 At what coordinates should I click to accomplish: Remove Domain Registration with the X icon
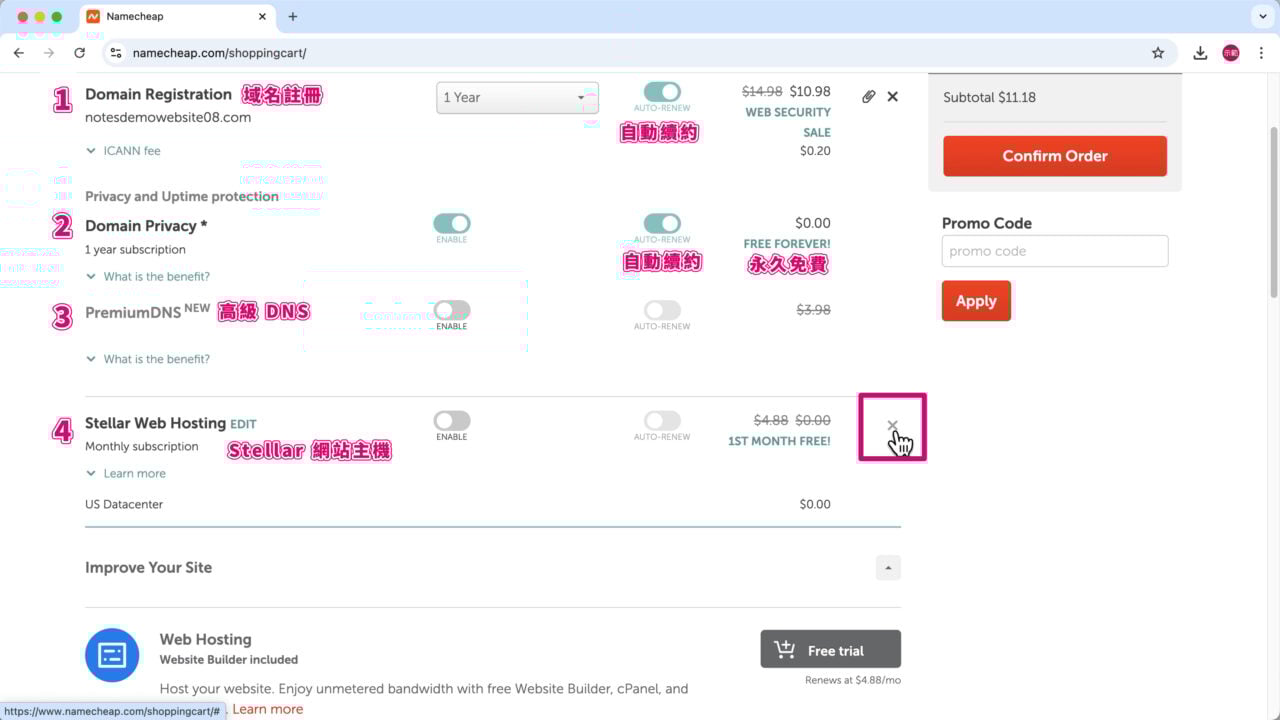(893, 97)
